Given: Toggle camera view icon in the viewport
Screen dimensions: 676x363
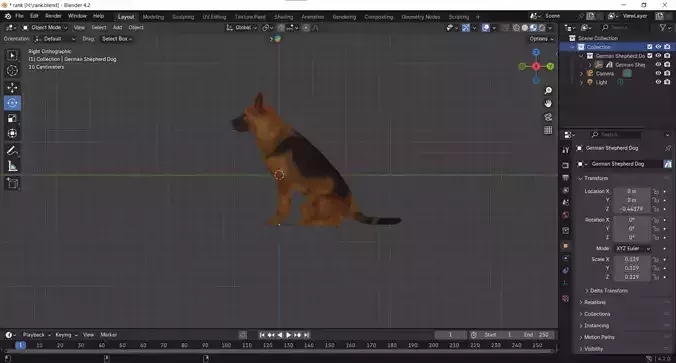Looking at the screenshot, I should coord(548,117).
